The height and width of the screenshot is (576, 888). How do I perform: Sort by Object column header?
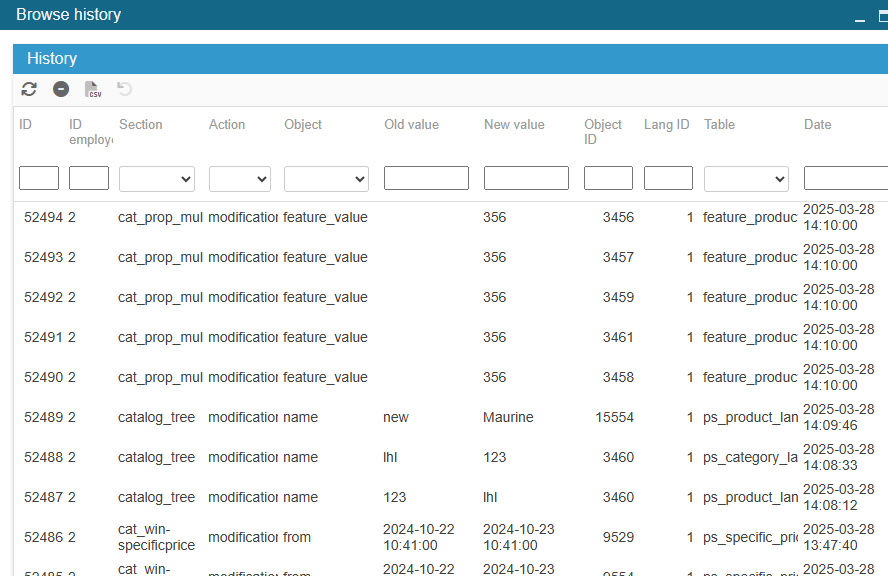coord(303,125)
